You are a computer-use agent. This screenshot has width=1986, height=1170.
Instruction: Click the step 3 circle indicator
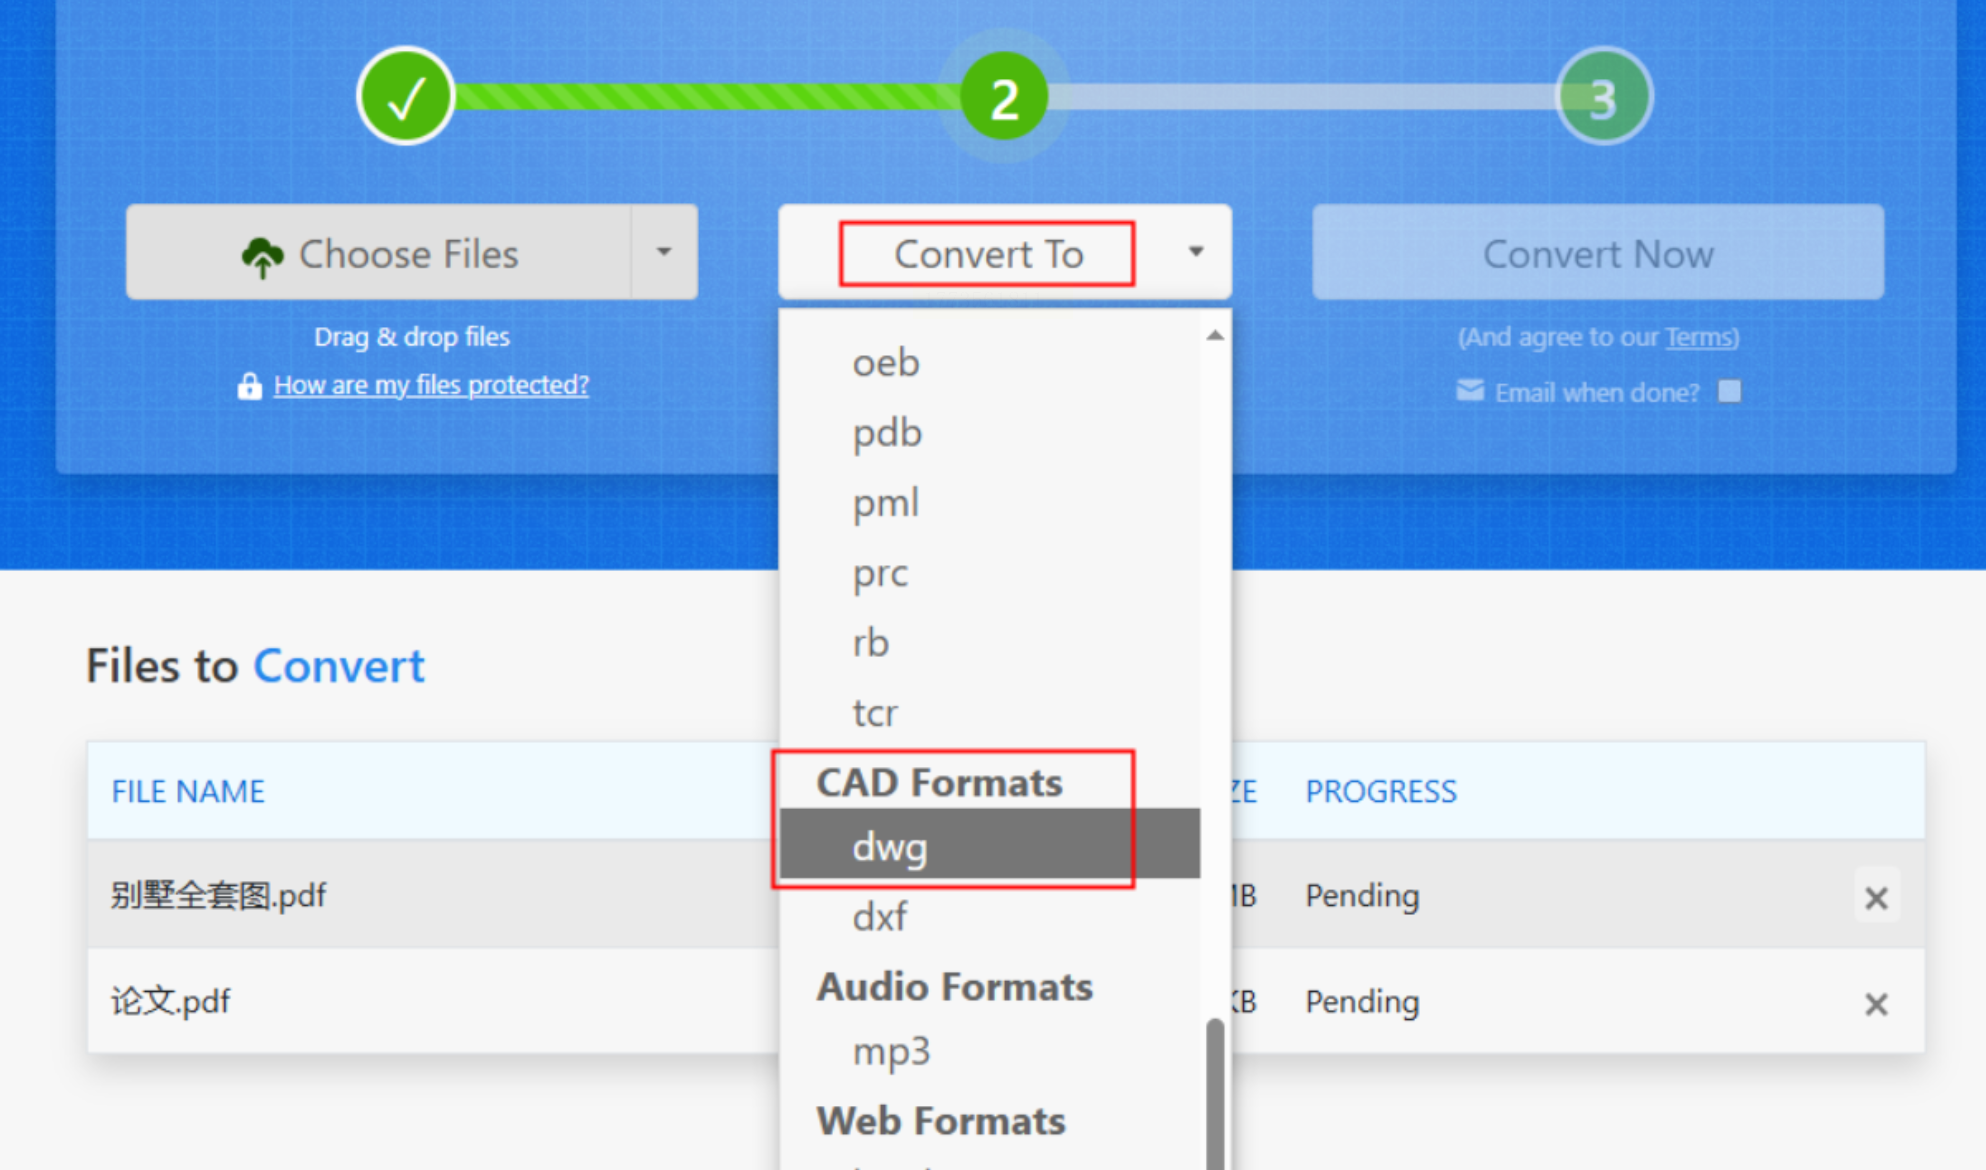pyautogui.click(x=1603, y=98)
